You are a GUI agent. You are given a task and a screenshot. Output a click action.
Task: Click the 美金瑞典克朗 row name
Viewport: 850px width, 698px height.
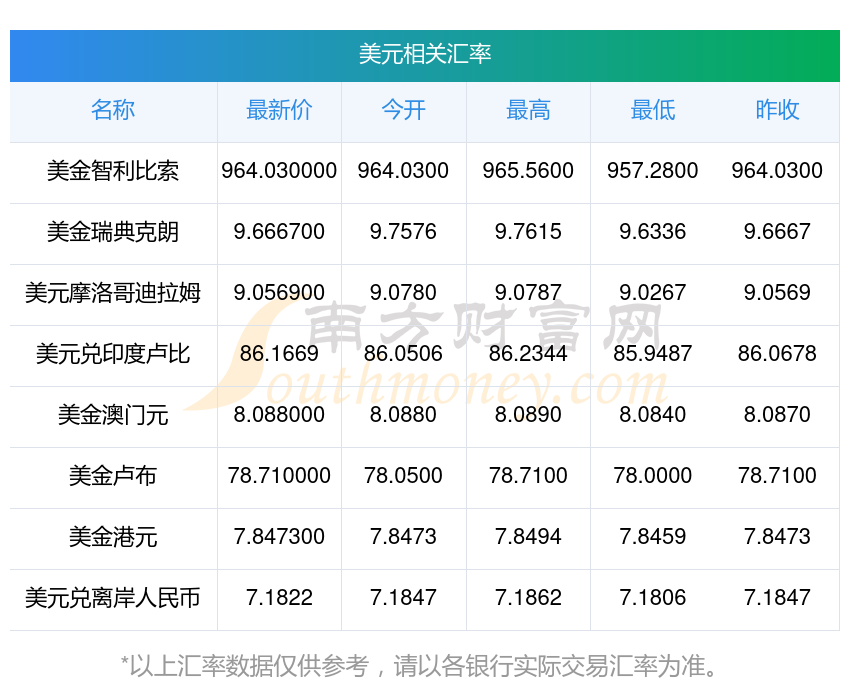point(113,232)
